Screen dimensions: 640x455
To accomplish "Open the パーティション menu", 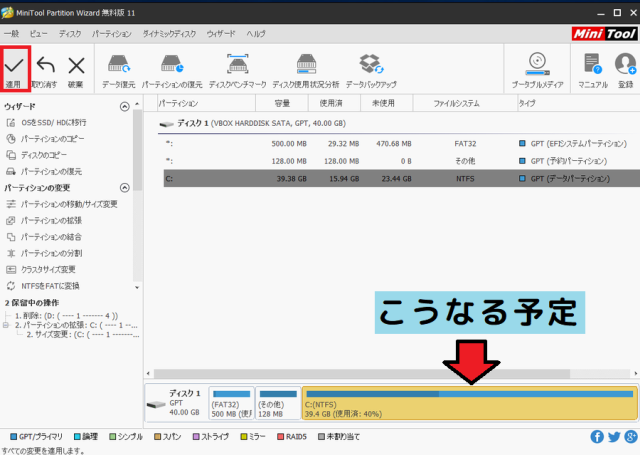I will click(112, 33).
